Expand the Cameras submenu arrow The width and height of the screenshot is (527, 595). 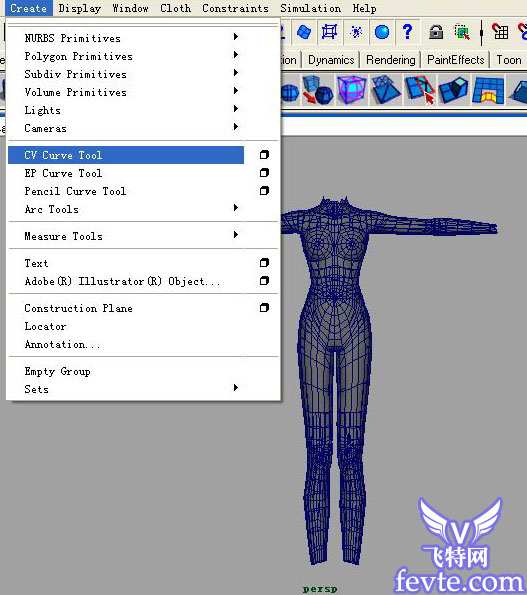236,126
